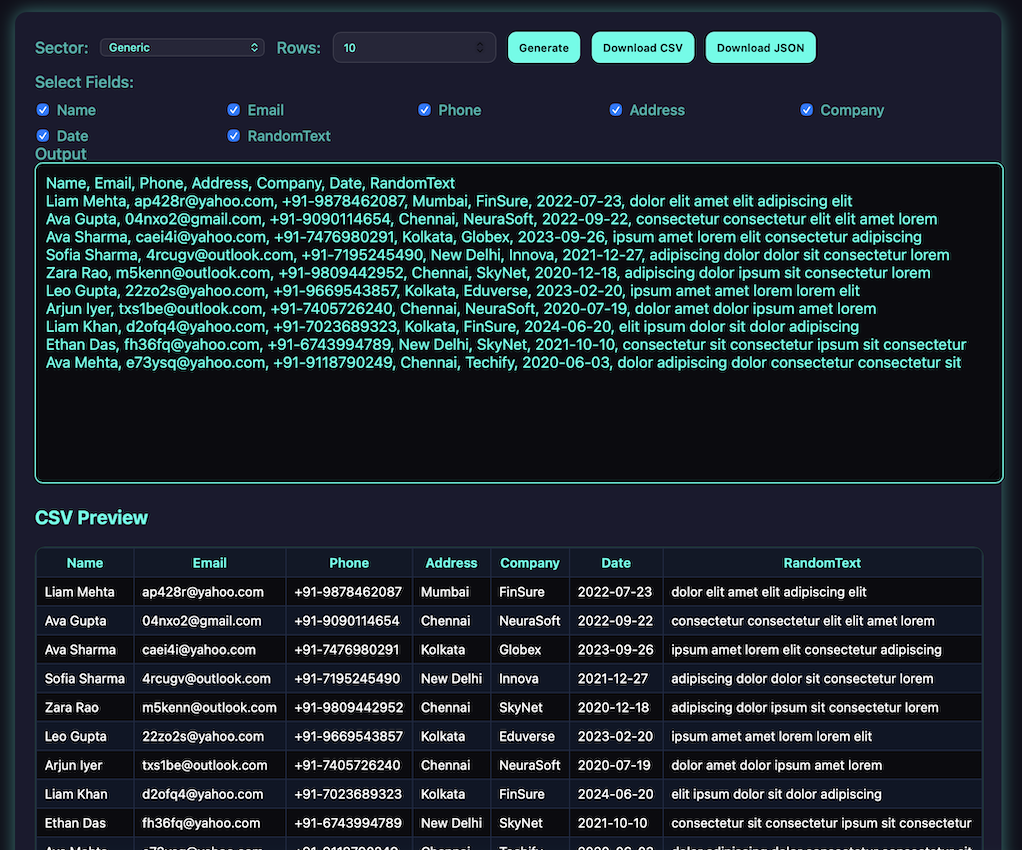Click the Rows stepper arrows

(480, 48)
